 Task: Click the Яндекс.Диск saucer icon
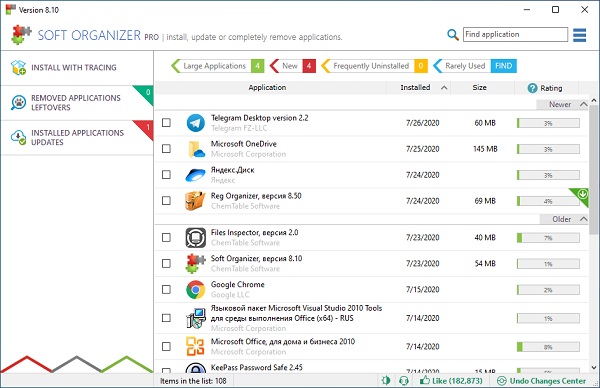click(x=196, y=175)
